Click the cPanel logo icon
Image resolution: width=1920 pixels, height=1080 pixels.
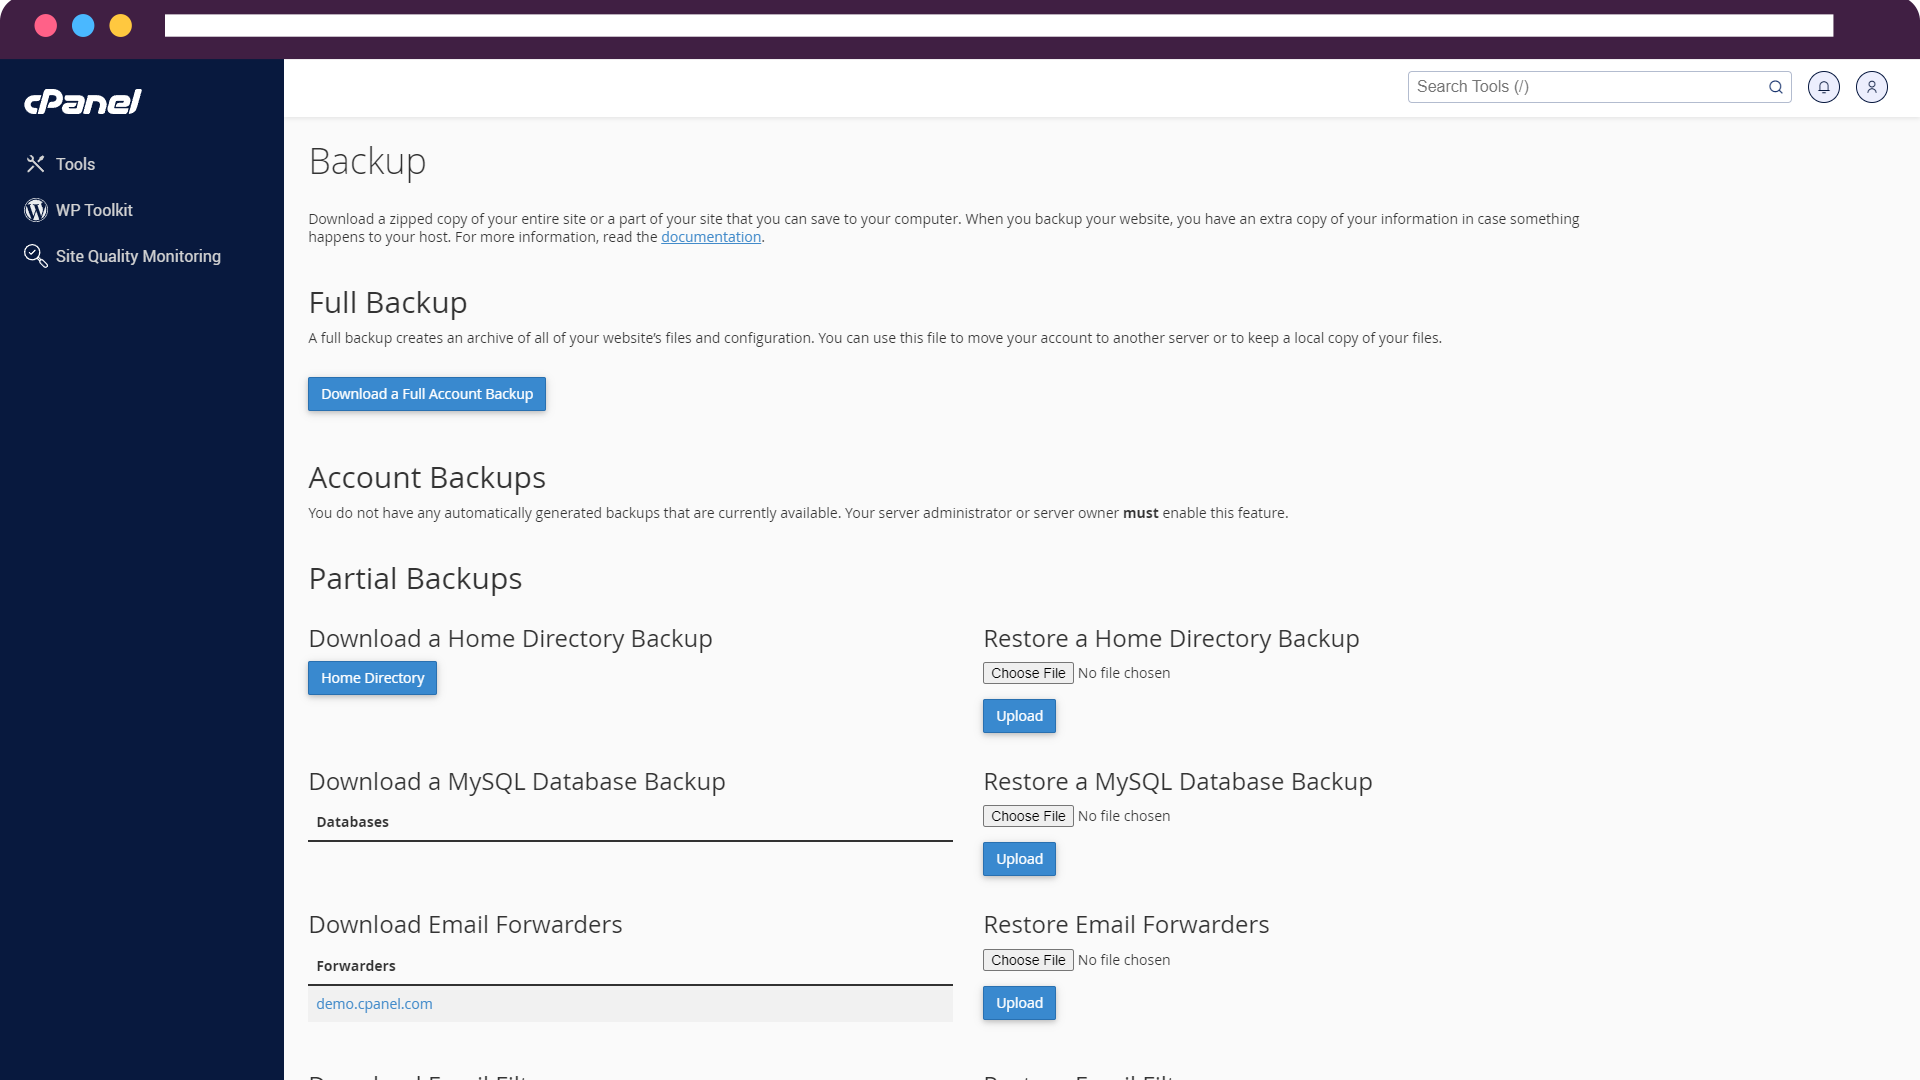click(x=82, y=100)
